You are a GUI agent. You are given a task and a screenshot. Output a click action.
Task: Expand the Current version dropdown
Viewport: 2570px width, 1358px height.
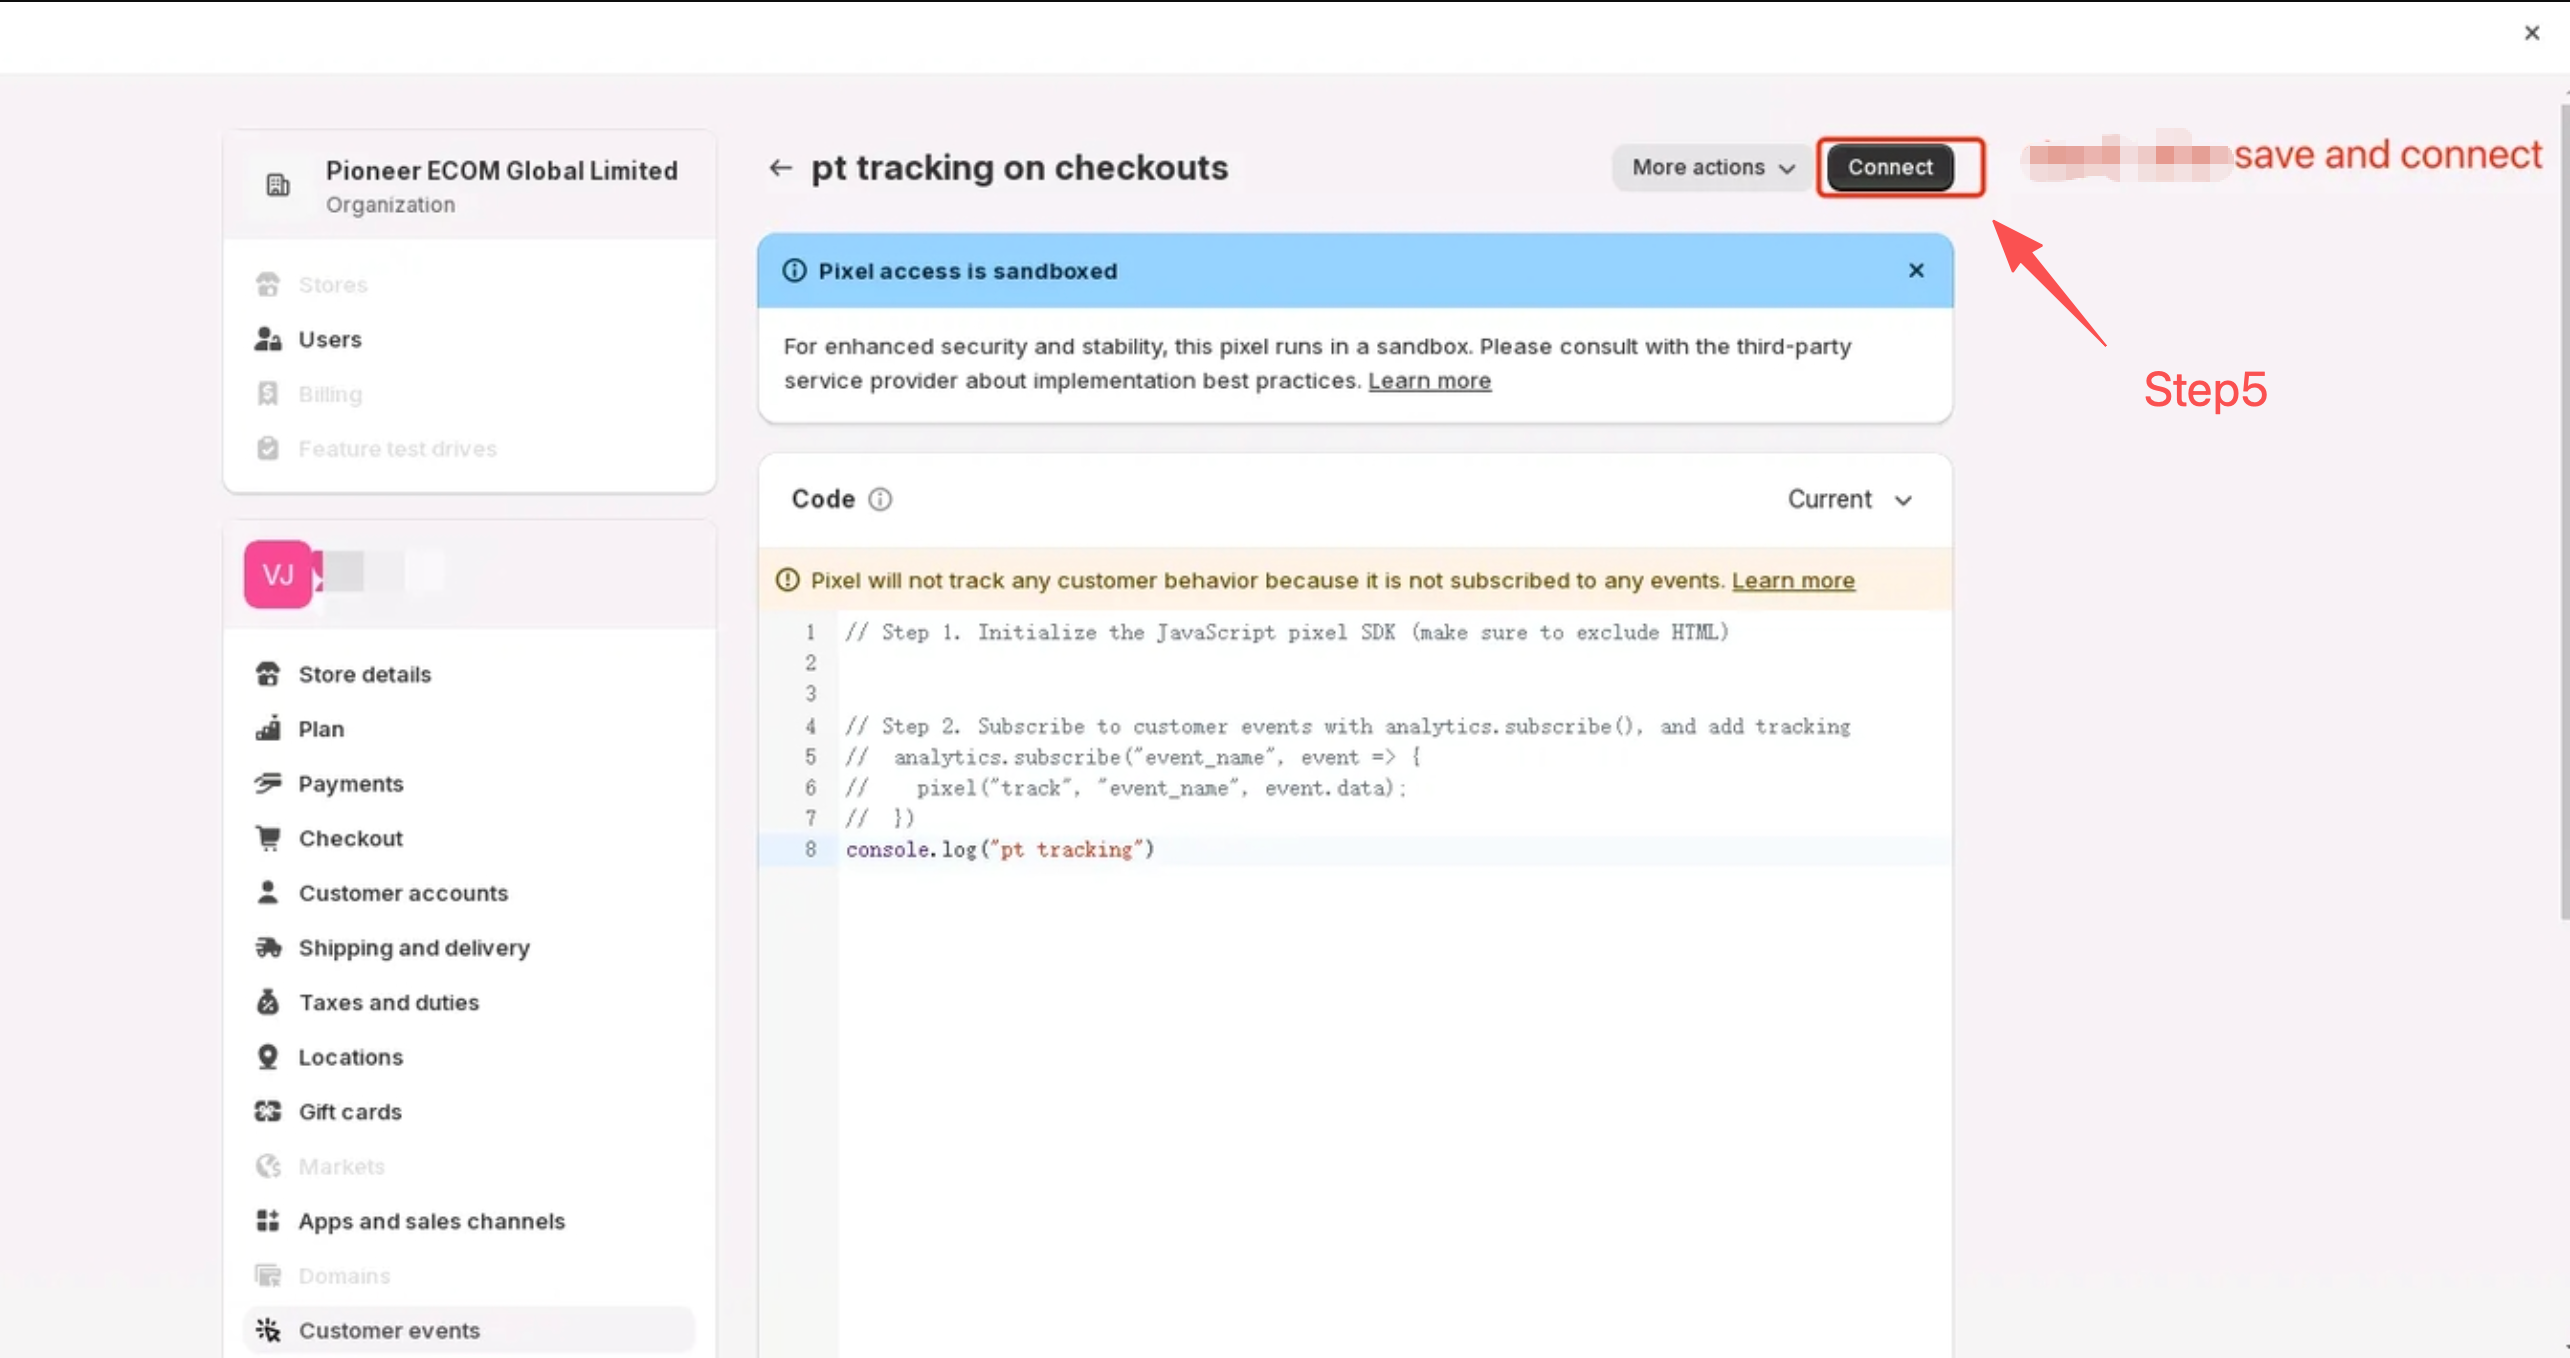coord(1849,499)
